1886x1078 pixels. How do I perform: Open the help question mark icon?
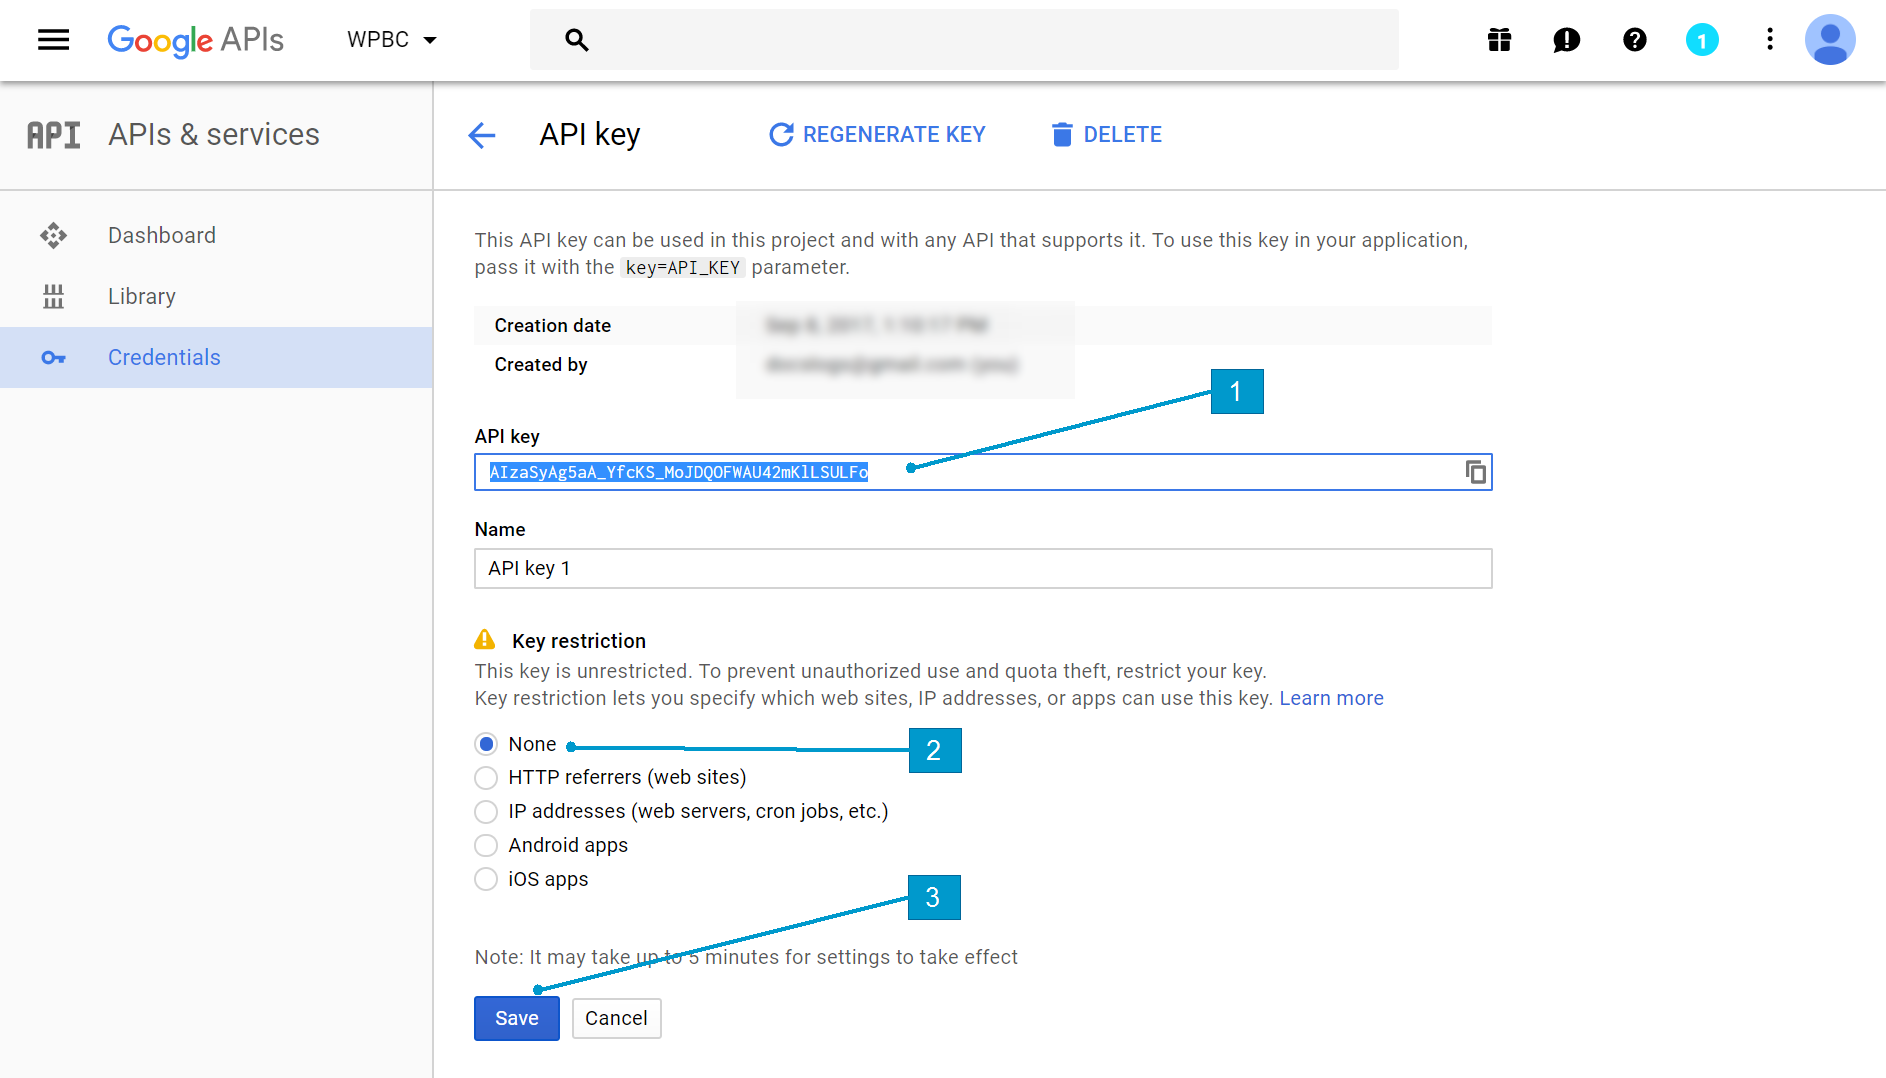coord(1634,40)
